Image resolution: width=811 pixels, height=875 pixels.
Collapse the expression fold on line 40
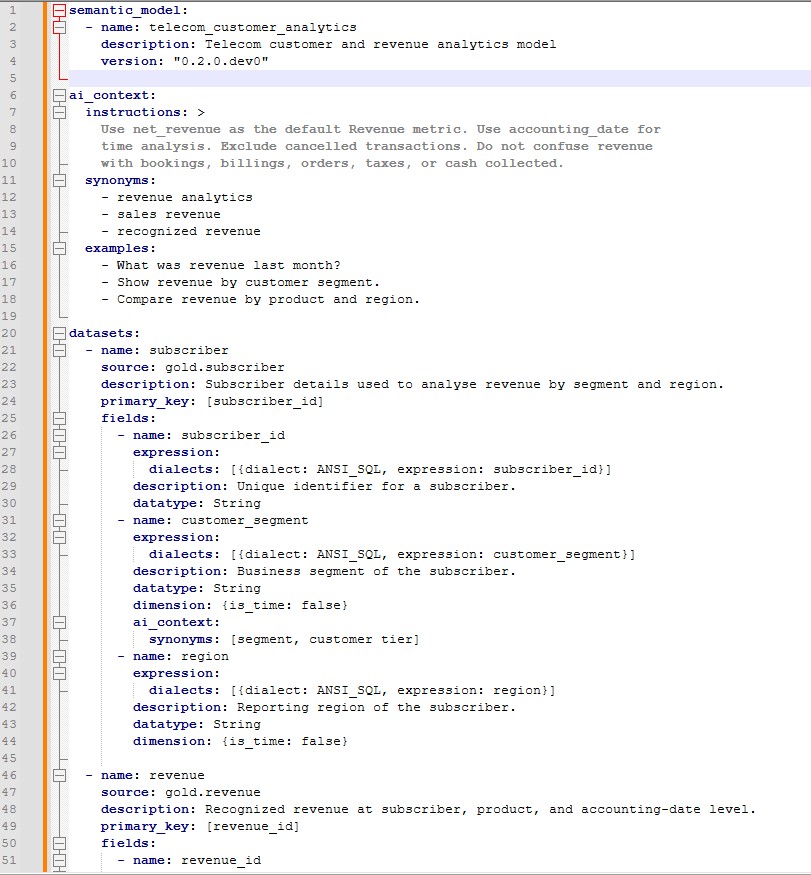tap(59, 674)
